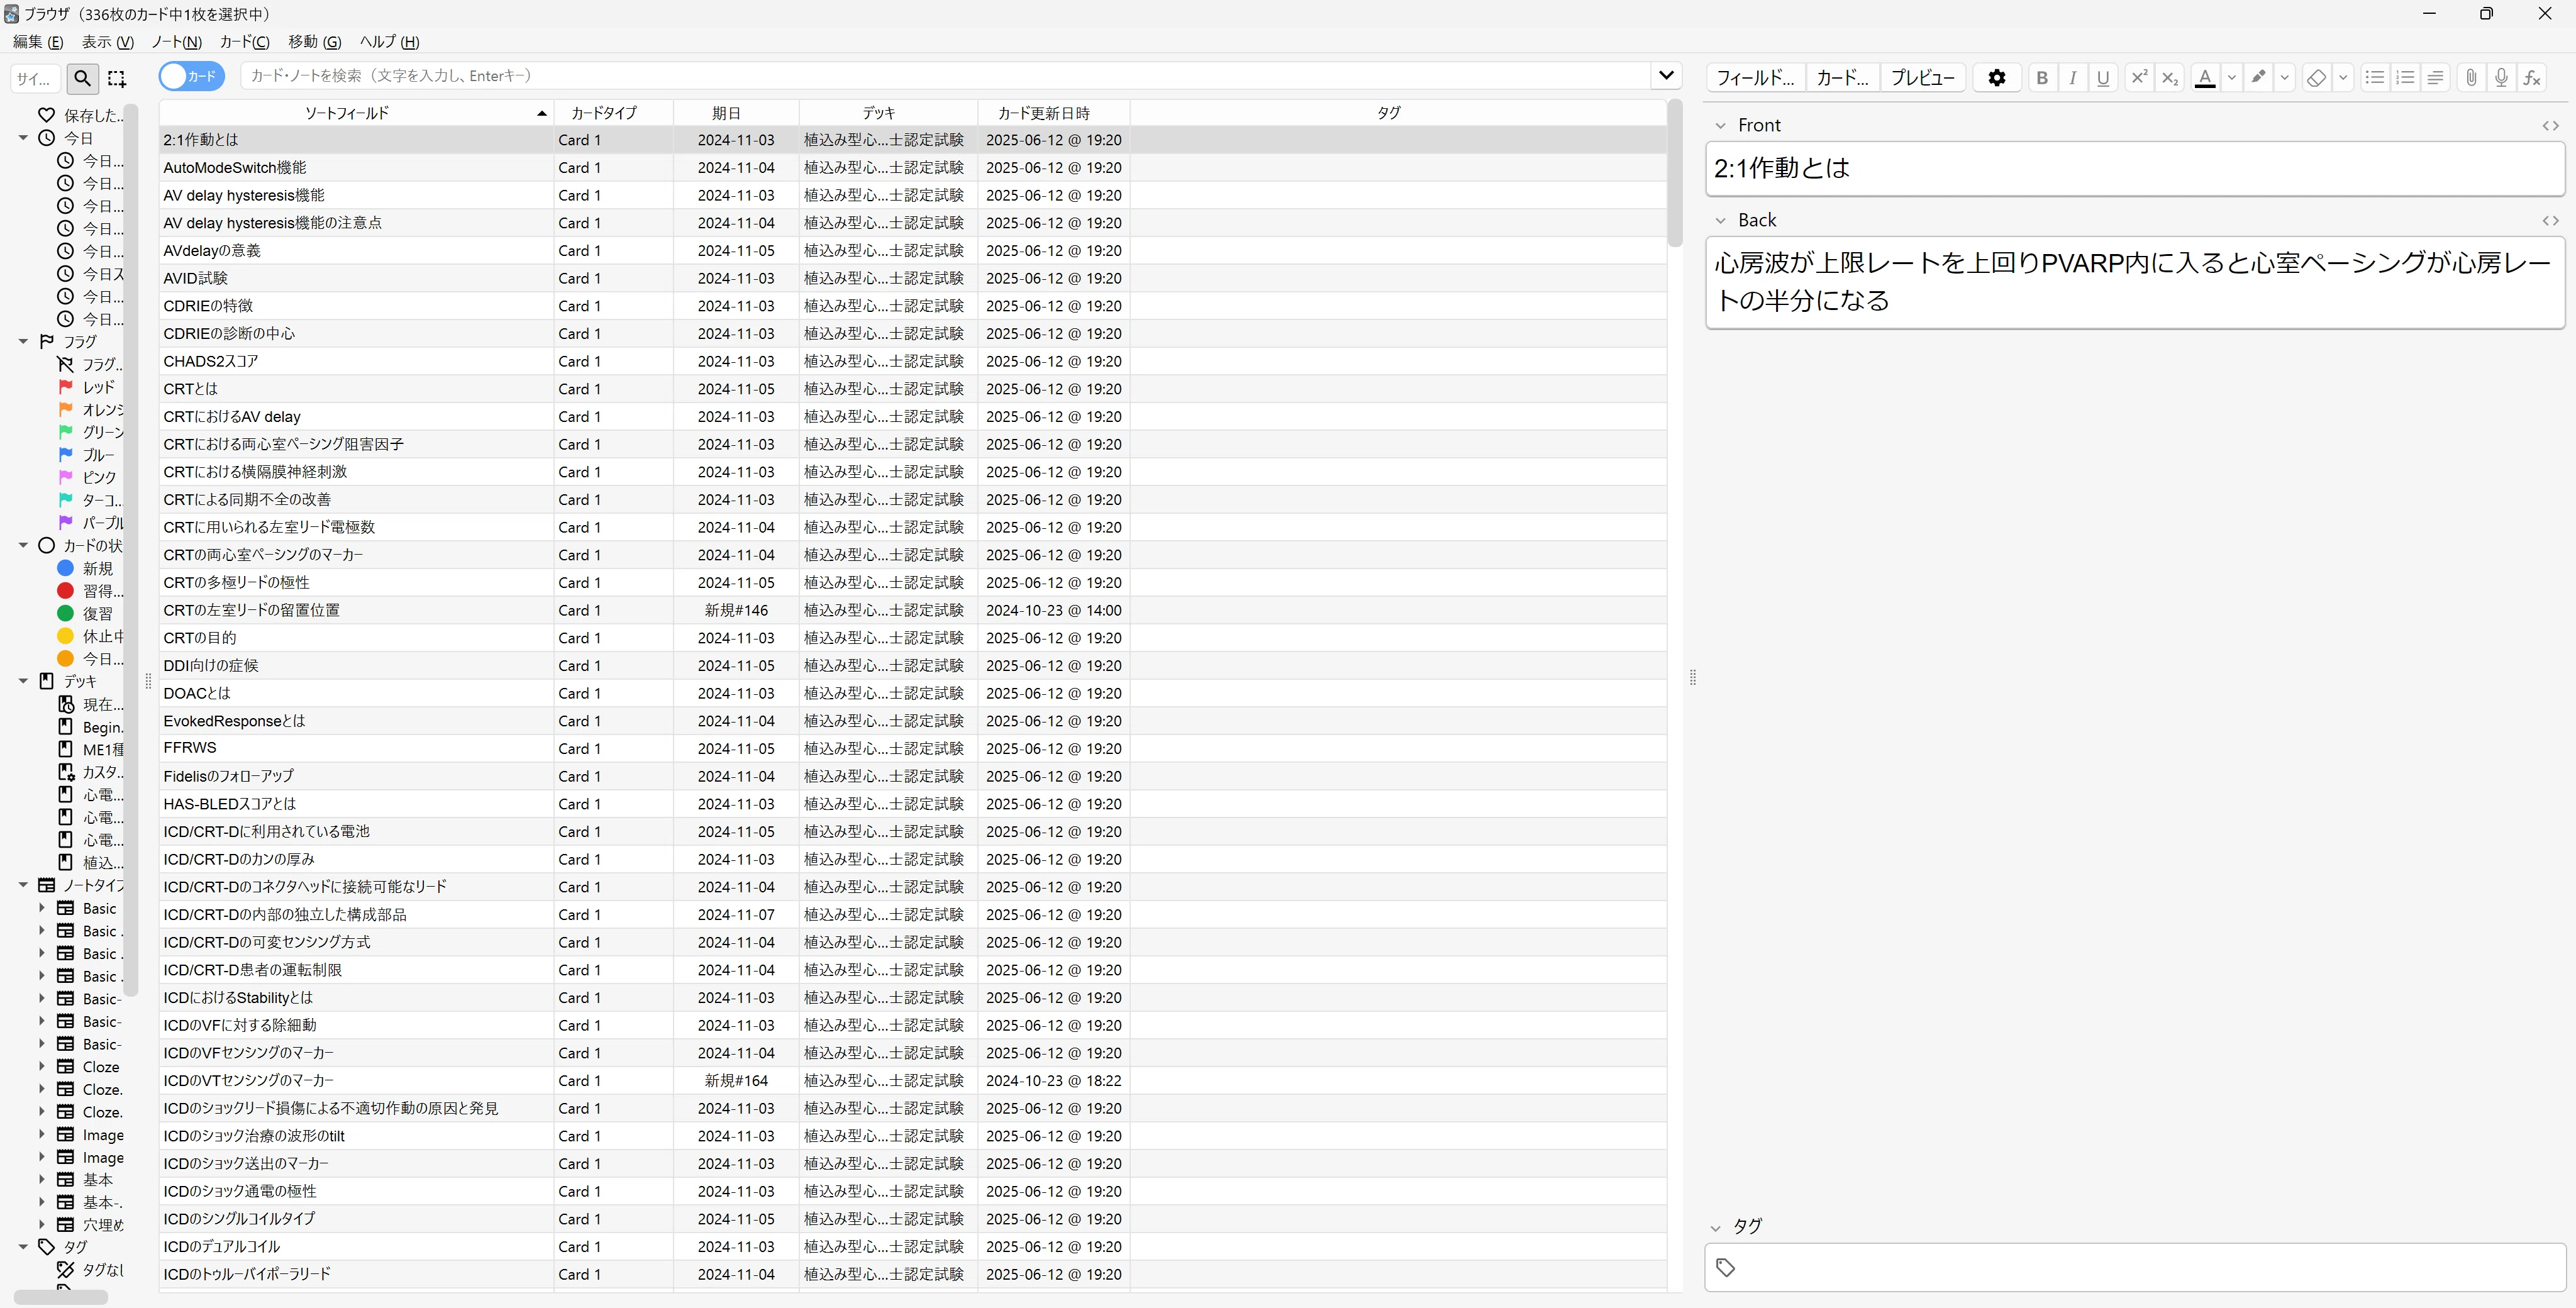Toggle bold formatting in editor toolbar
2576x1308 pixels.
pos(2042,77)
